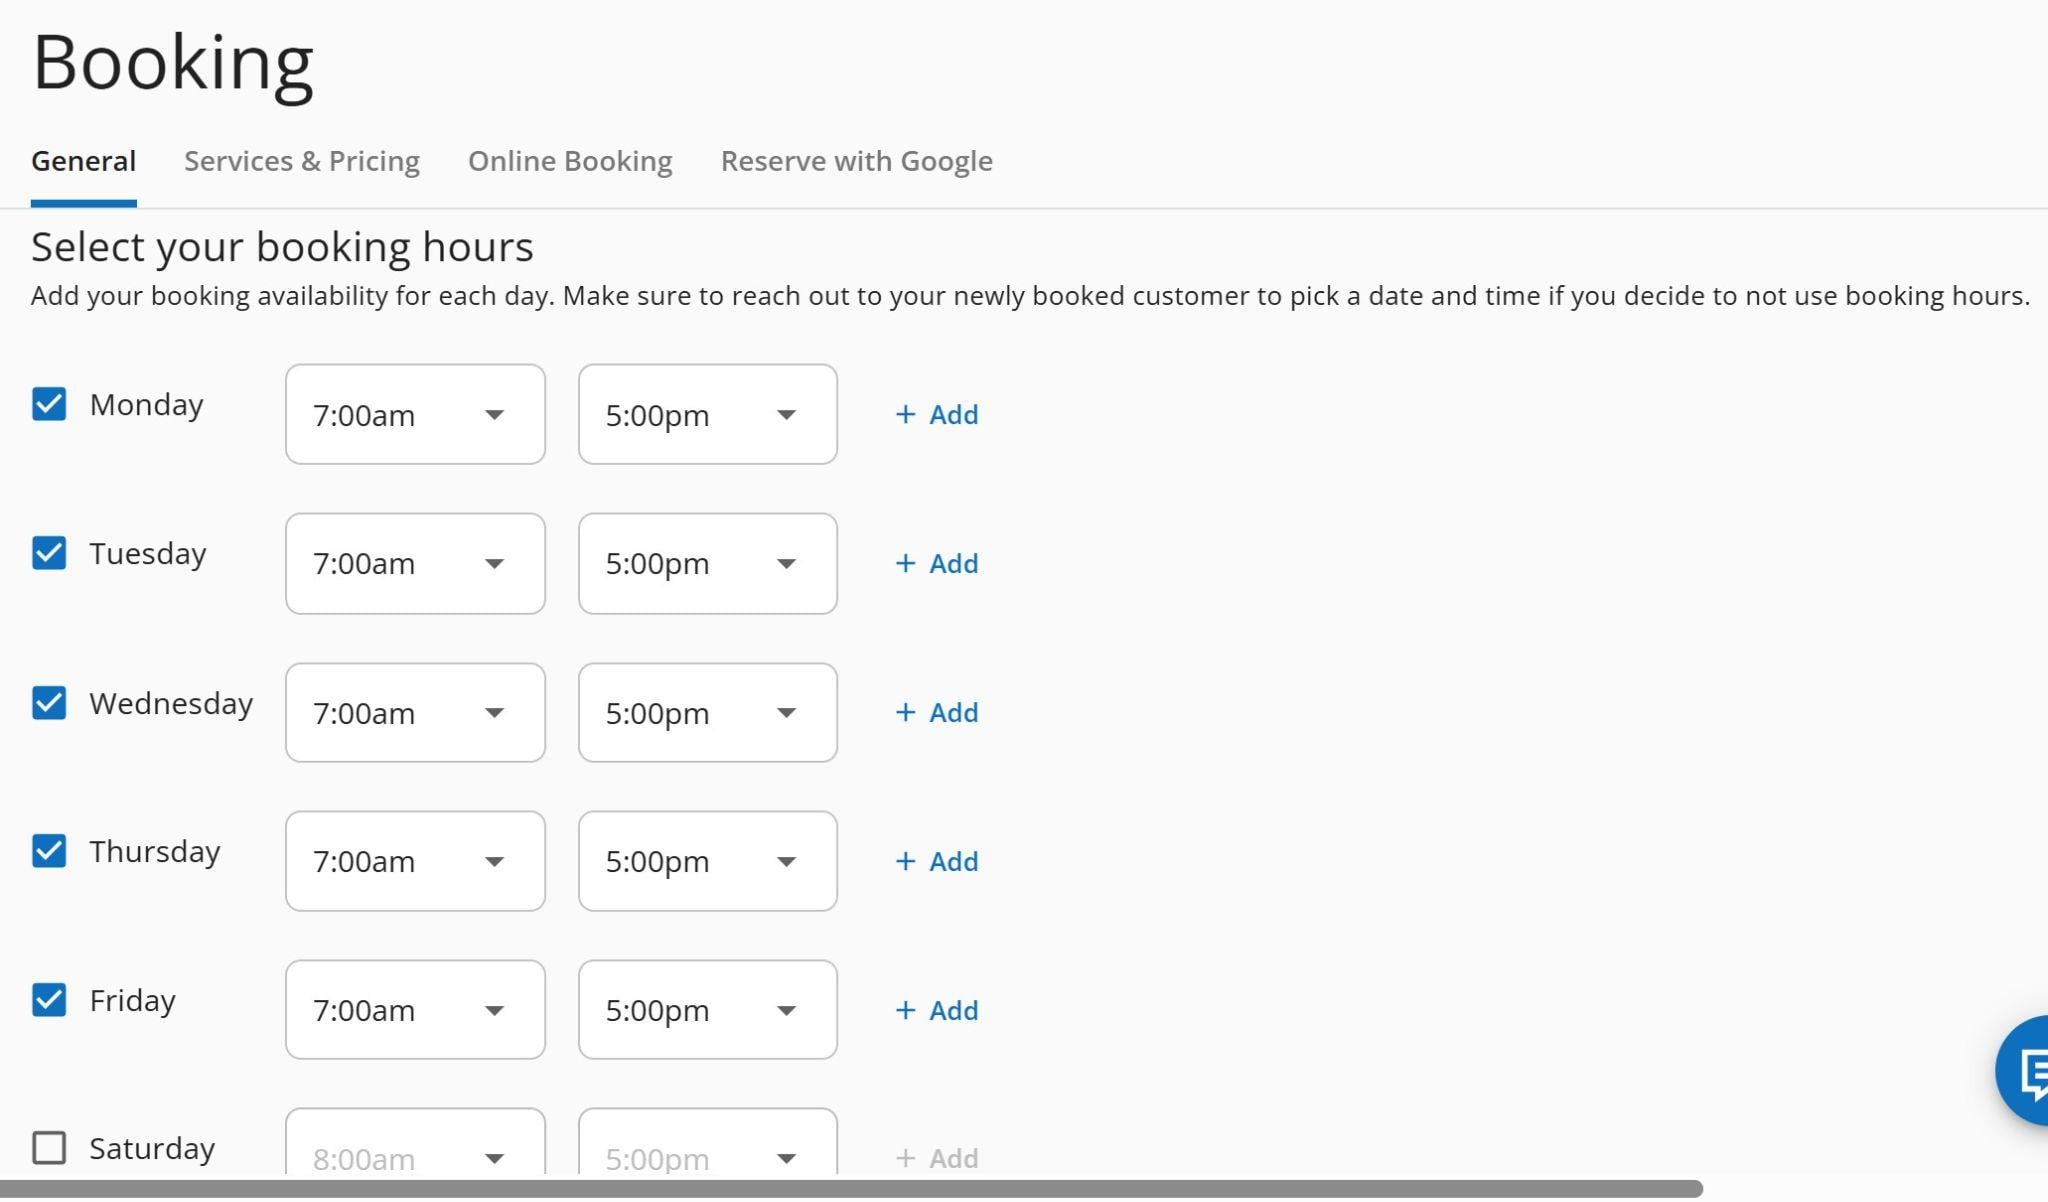Open Reserve with Google tab
Viewport: 2048px width, 1202px height.
[857, 161]
